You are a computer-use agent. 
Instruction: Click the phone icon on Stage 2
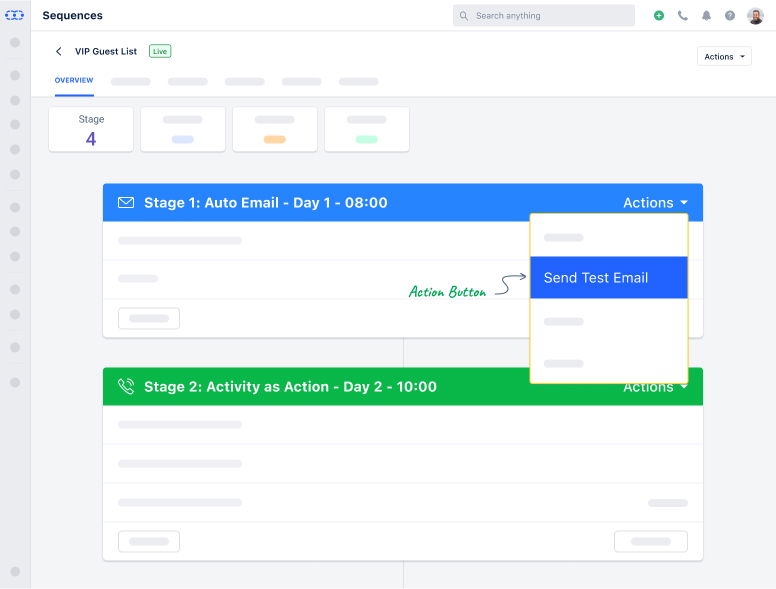[x=126, y=387]
